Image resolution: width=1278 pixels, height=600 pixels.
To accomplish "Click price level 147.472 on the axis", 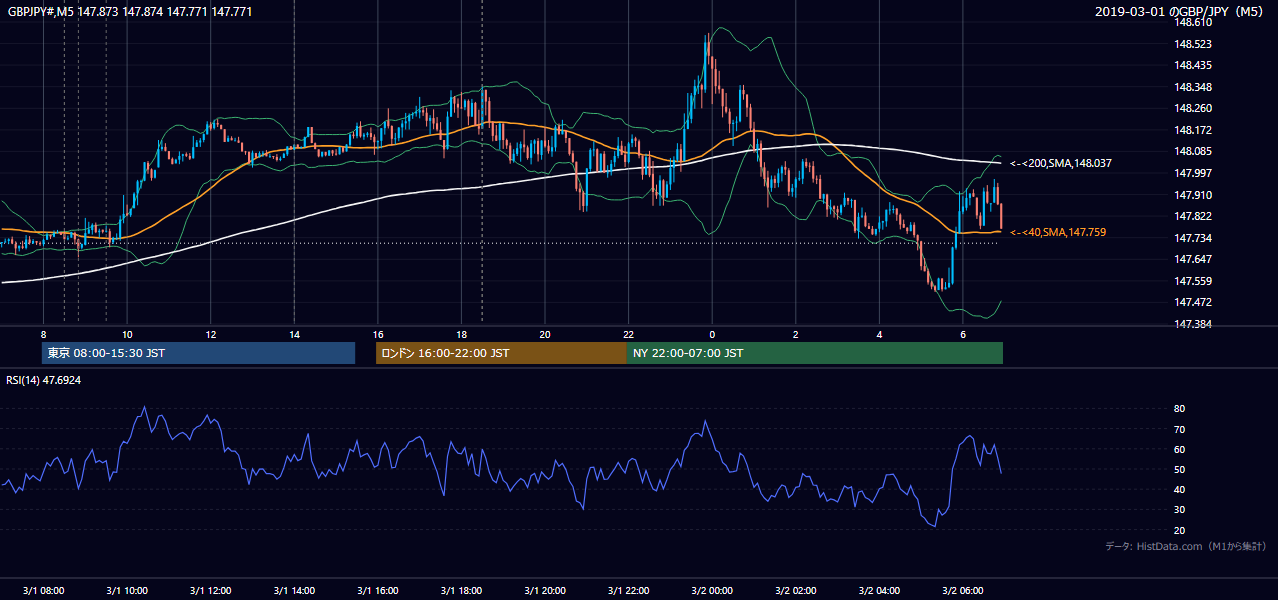I will (x=1193, y=302).
